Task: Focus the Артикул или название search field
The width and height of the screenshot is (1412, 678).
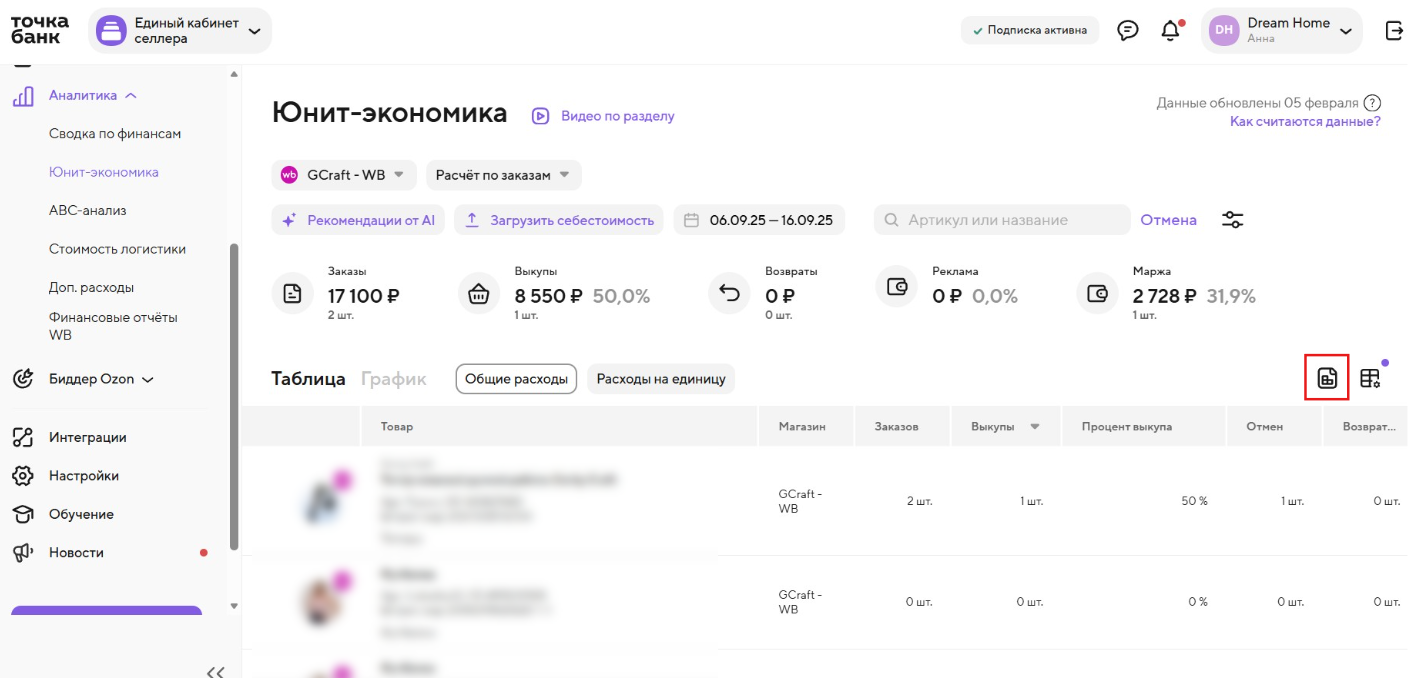Action: 1002,220
